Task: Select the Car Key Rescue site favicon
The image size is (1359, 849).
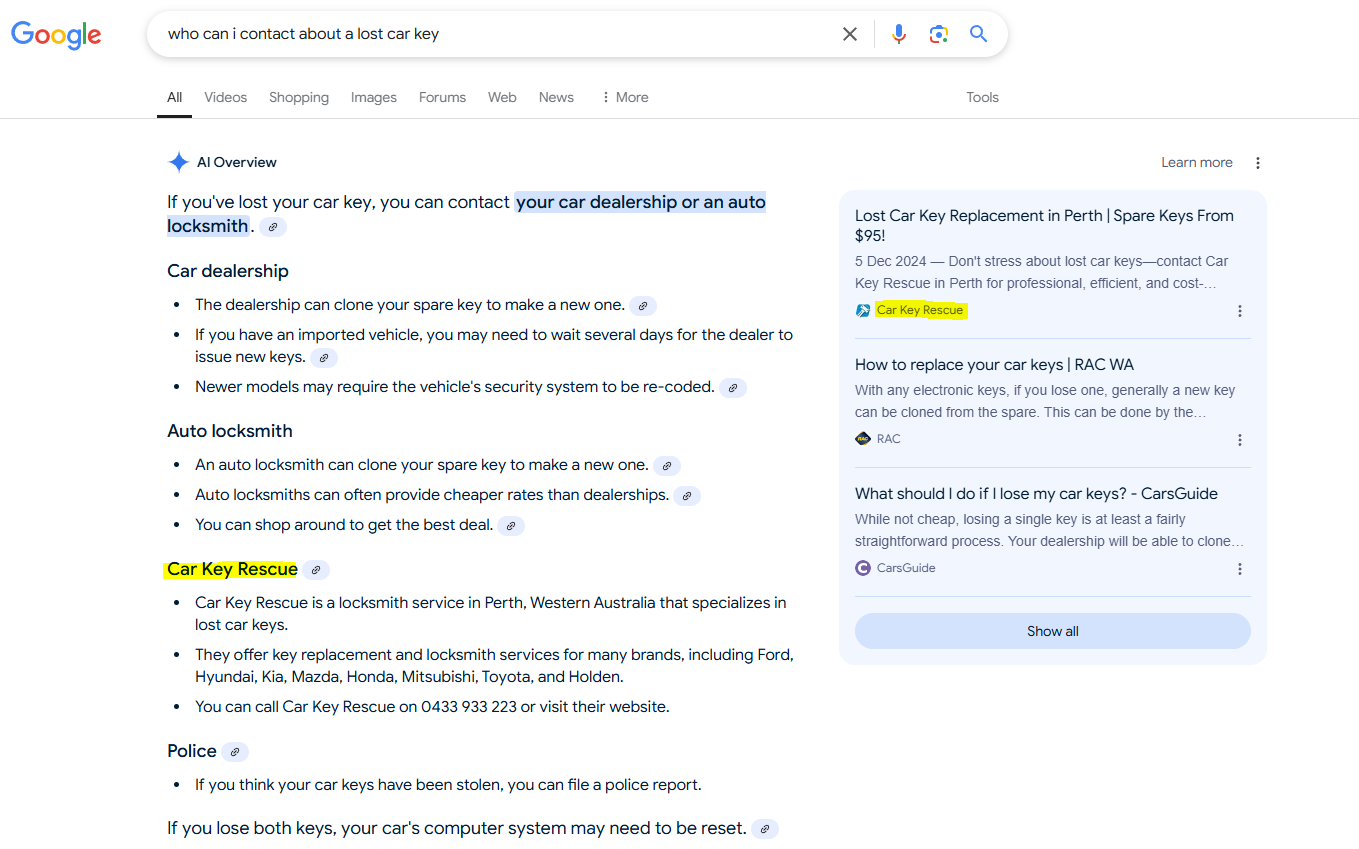Action: (863, 310)
